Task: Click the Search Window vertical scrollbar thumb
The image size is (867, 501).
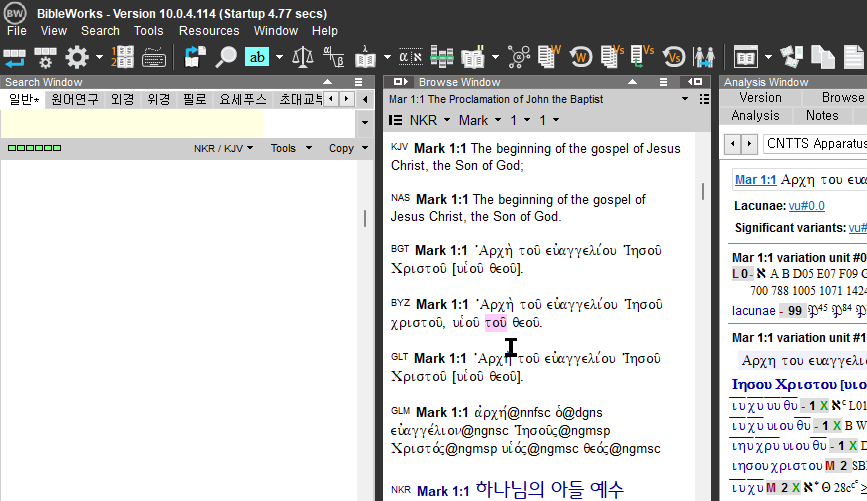Action: click(365, 218)
